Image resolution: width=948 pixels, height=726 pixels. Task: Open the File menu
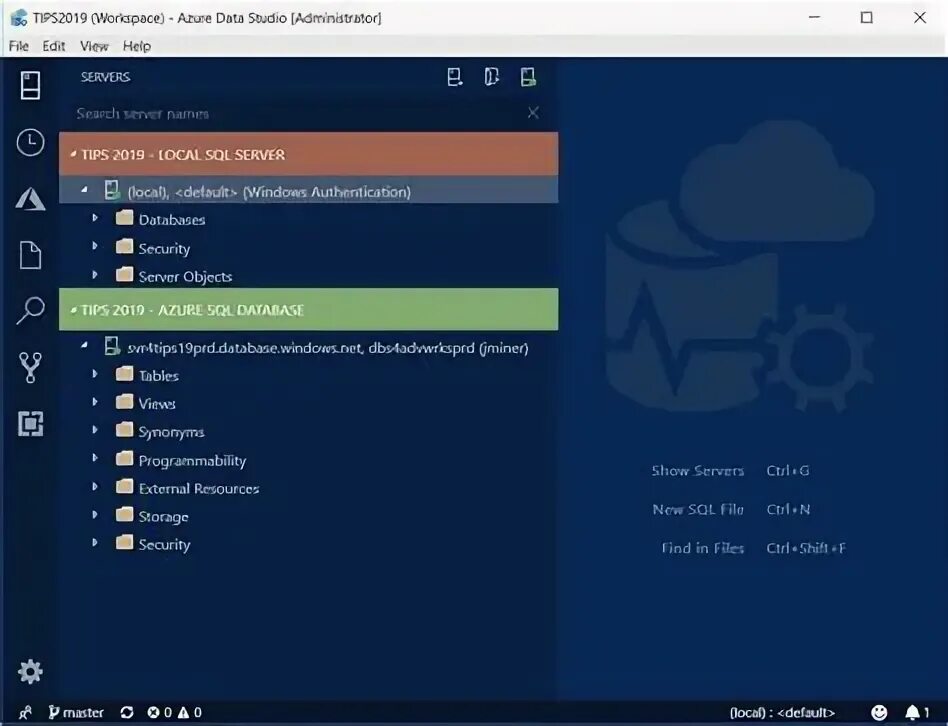pyautogui.click(x=19, y=46)
